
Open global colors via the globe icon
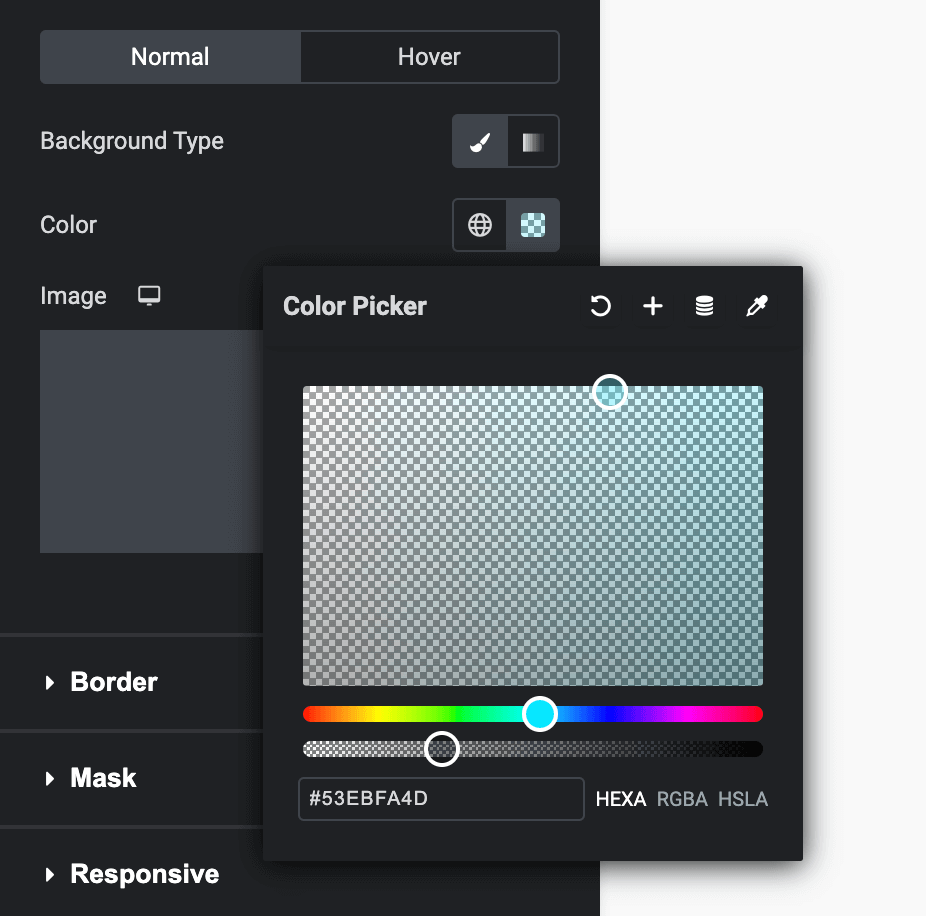(x=479, y=224)
